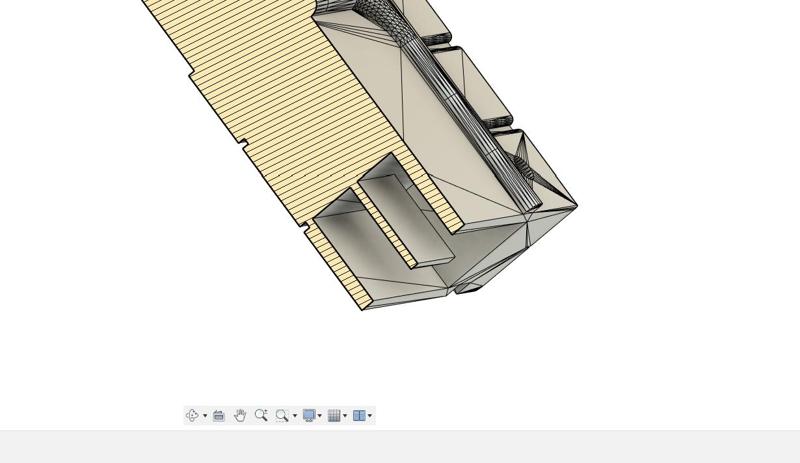This screenshot has width=800, height=463.
Task: Open the Orbit type dropdown arrow
Action: [x=205, y=416]
